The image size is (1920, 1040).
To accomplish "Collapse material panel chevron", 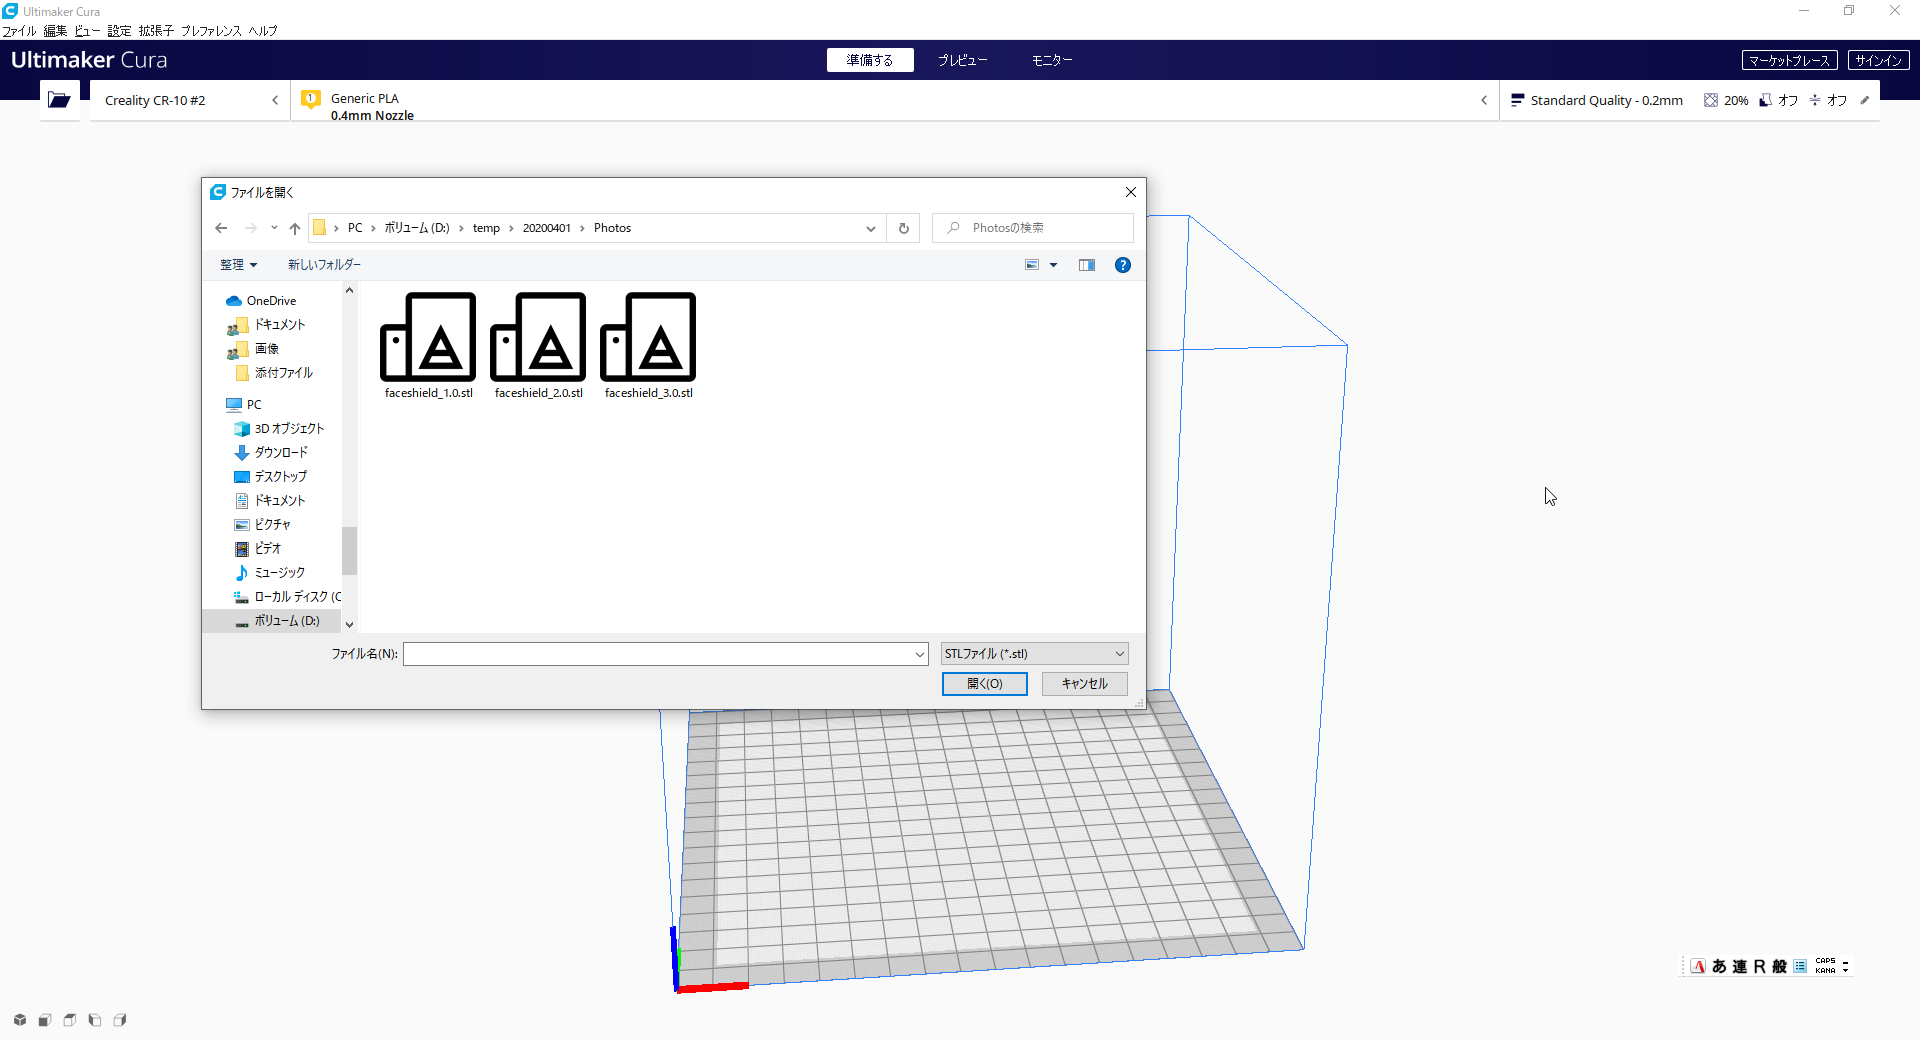I will tap(1484, 100).
